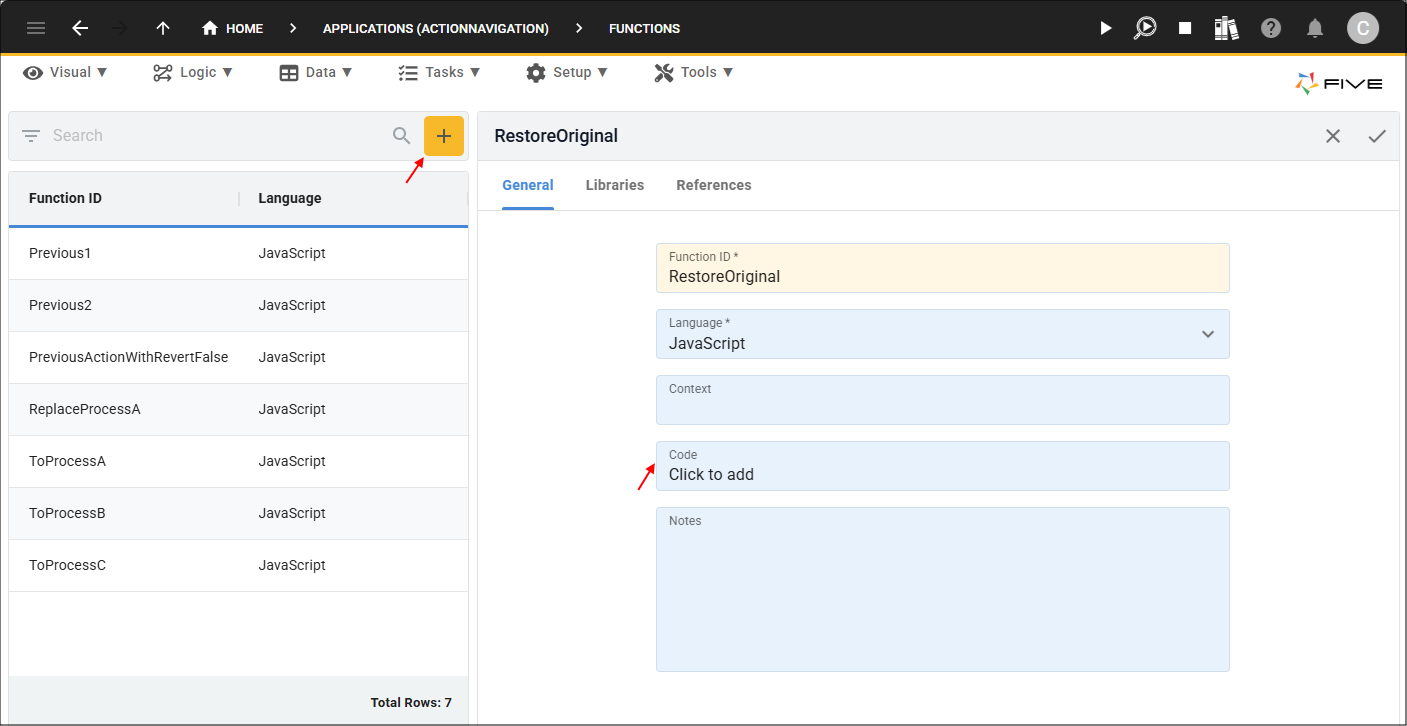Select the ReplaceProcessA row
Image resolution: width=1407 pixels, height=726 pixels.
tap(238, 410)
